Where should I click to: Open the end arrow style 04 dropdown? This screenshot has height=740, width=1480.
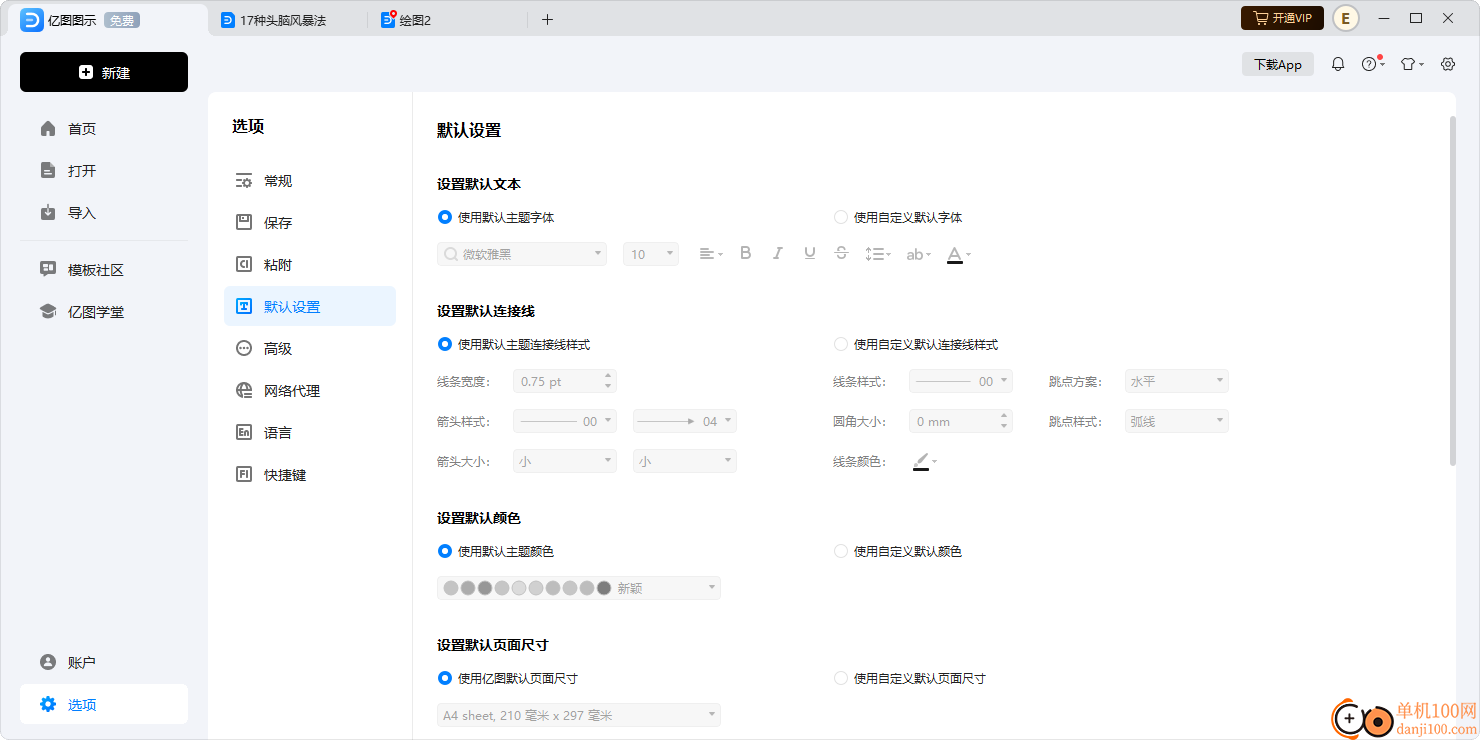point(685,421)
